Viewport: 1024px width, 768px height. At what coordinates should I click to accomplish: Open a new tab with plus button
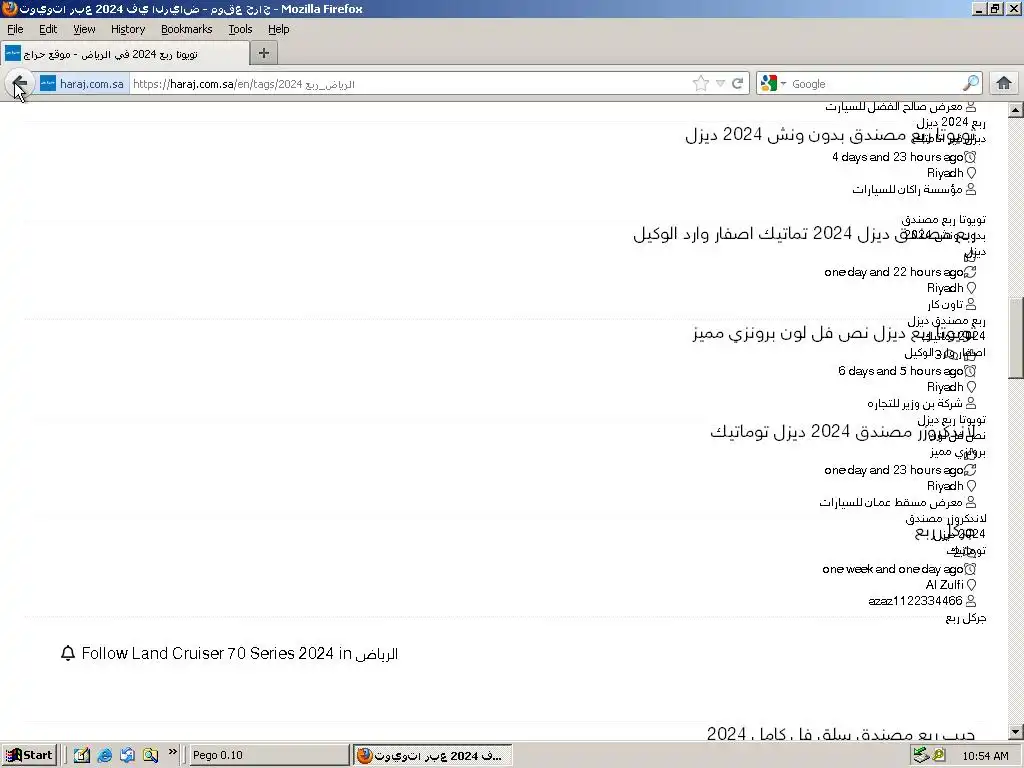pyautogui.click(x=264, y=54)
